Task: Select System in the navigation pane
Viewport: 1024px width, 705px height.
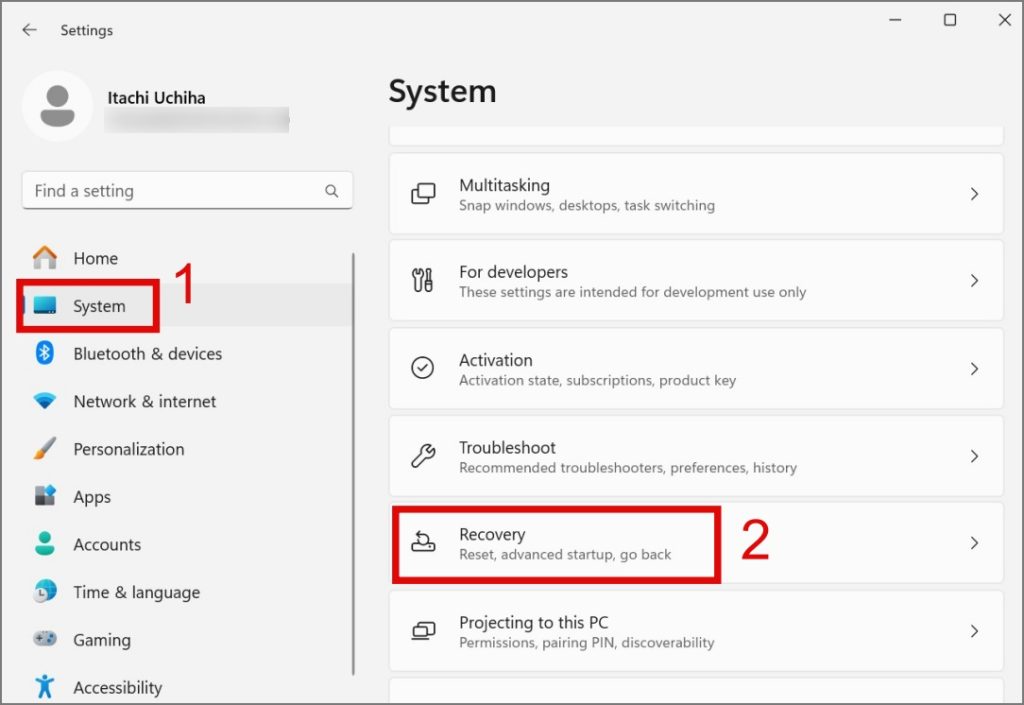Action: [x=100, y=306]
